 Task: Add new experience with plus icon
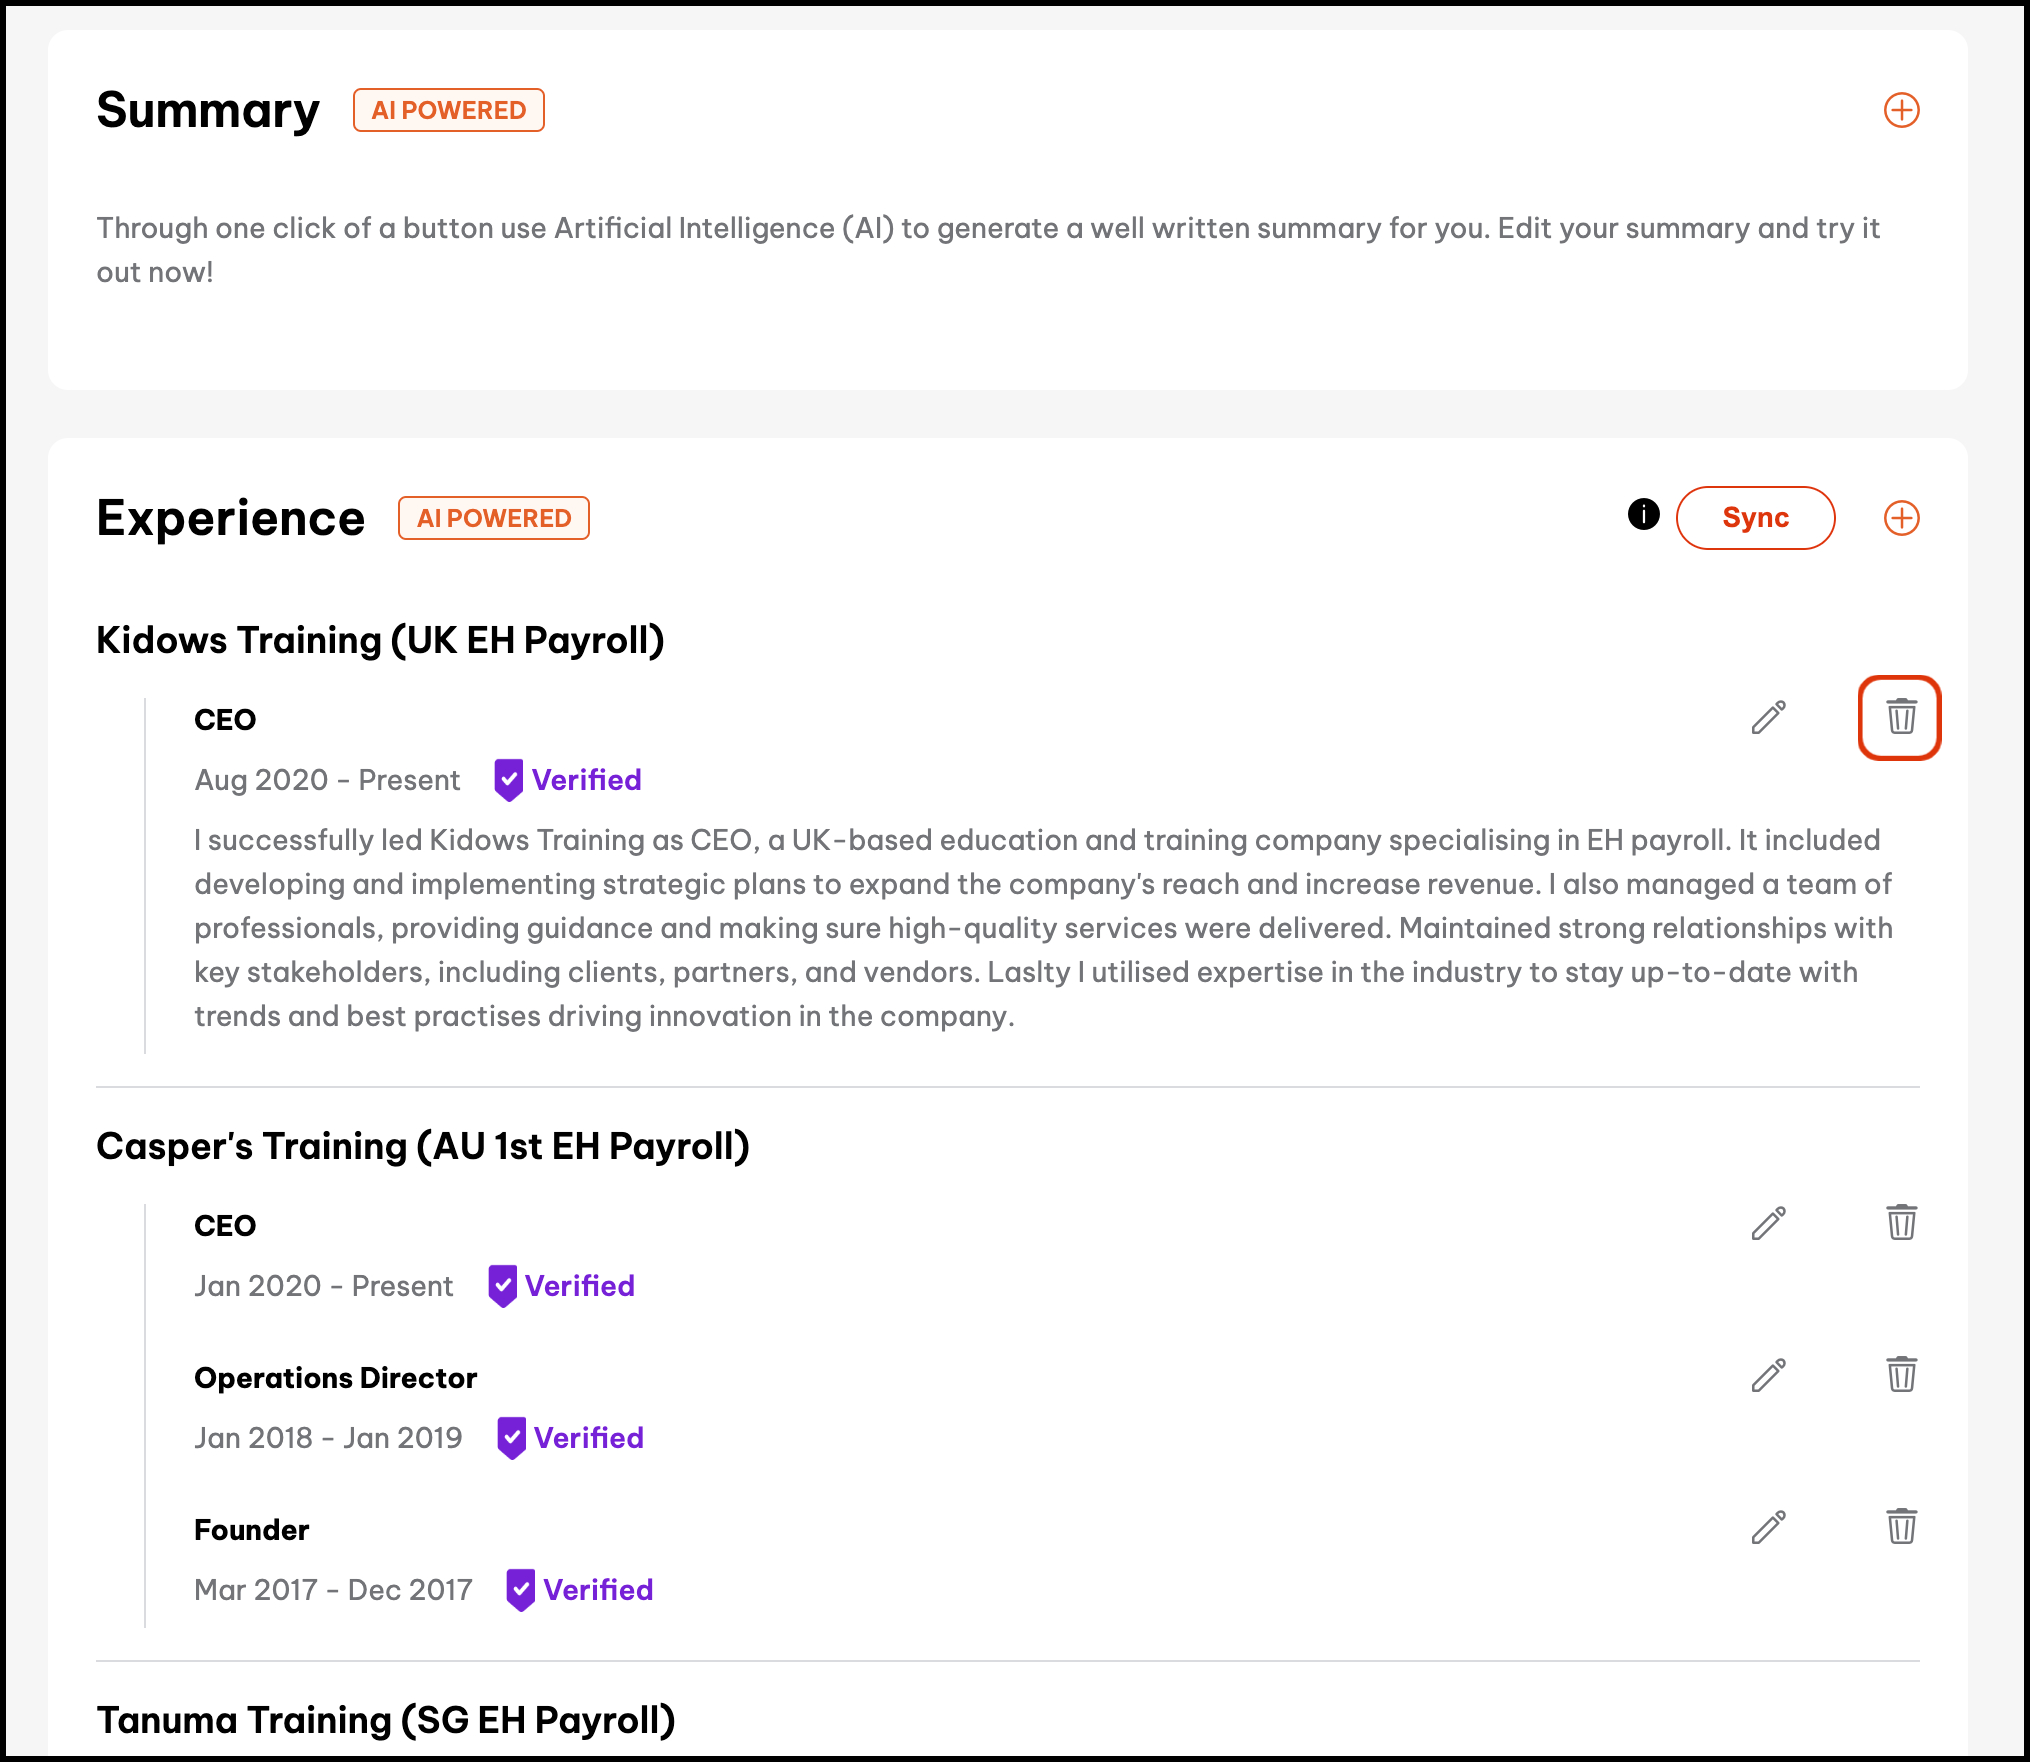[x=1901, y=518]
